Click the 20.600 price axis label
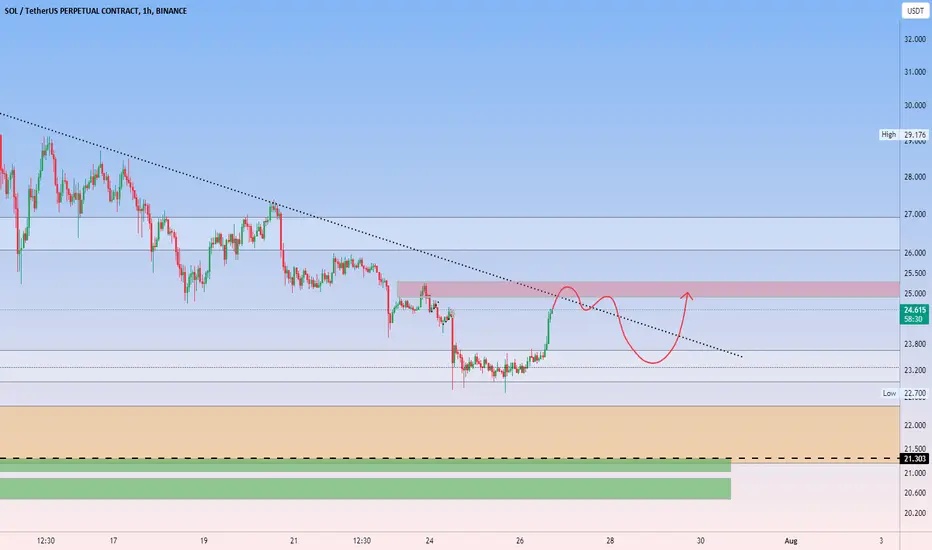Screen dimensions: 932x550 coord(915,493)
